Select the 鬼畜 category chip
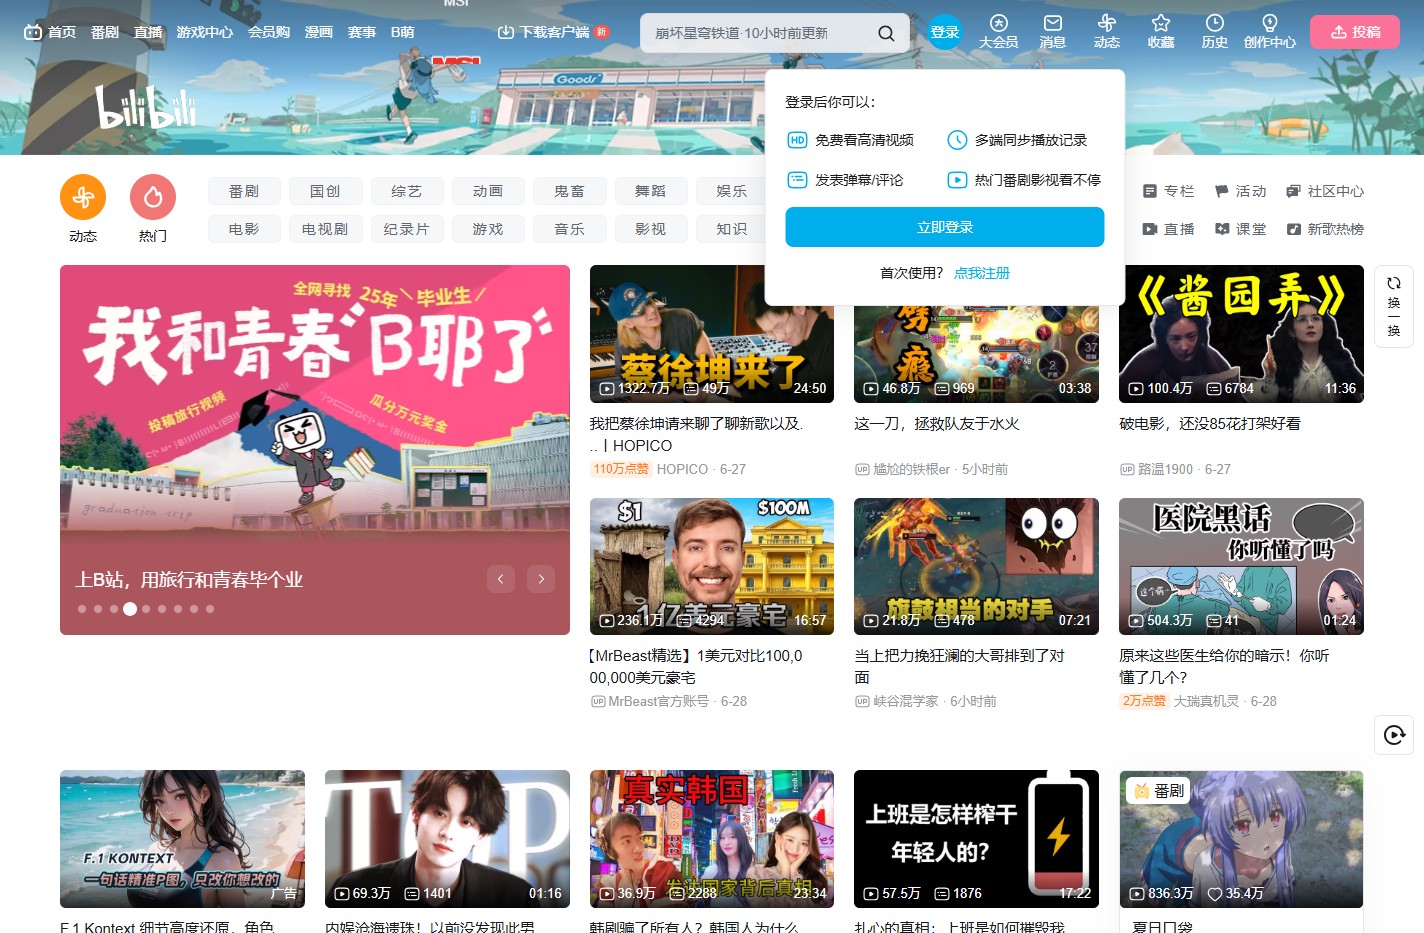The width and height of the screenshot is (1424, 933). pyautogui.click(x=569, y=191)
